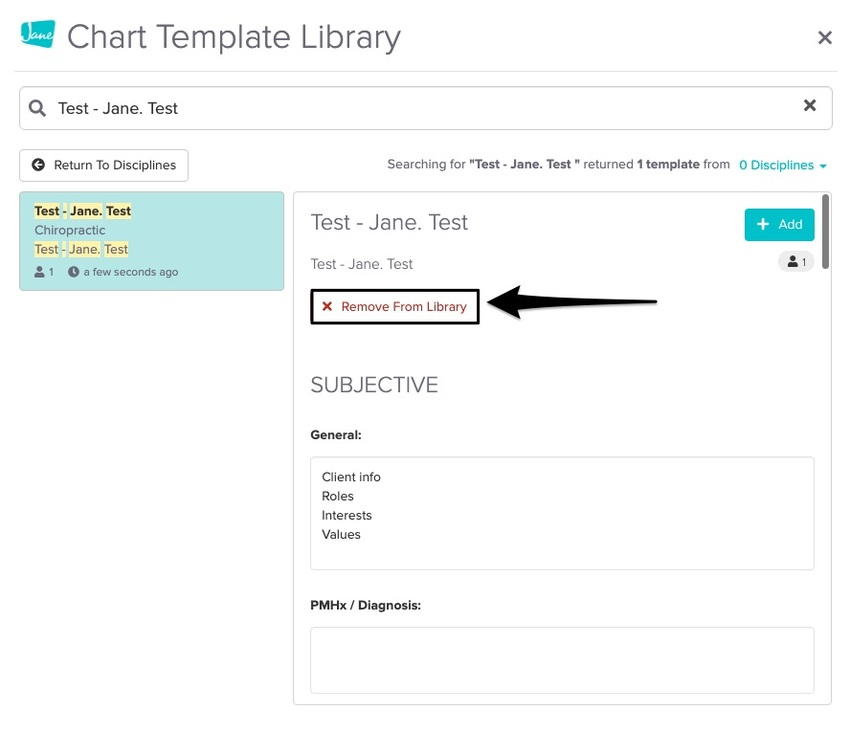Click the search magnifier icon
The width and height of the screenshot is (850, 732).
[37, 108]
